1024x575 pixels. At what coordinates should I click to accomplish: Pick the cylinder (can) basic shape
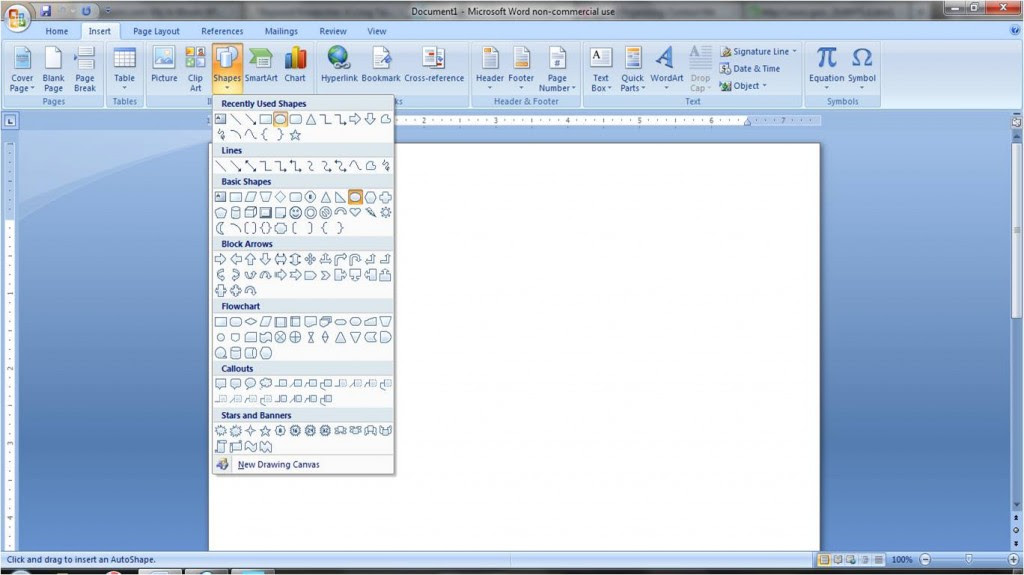point(235,212)
